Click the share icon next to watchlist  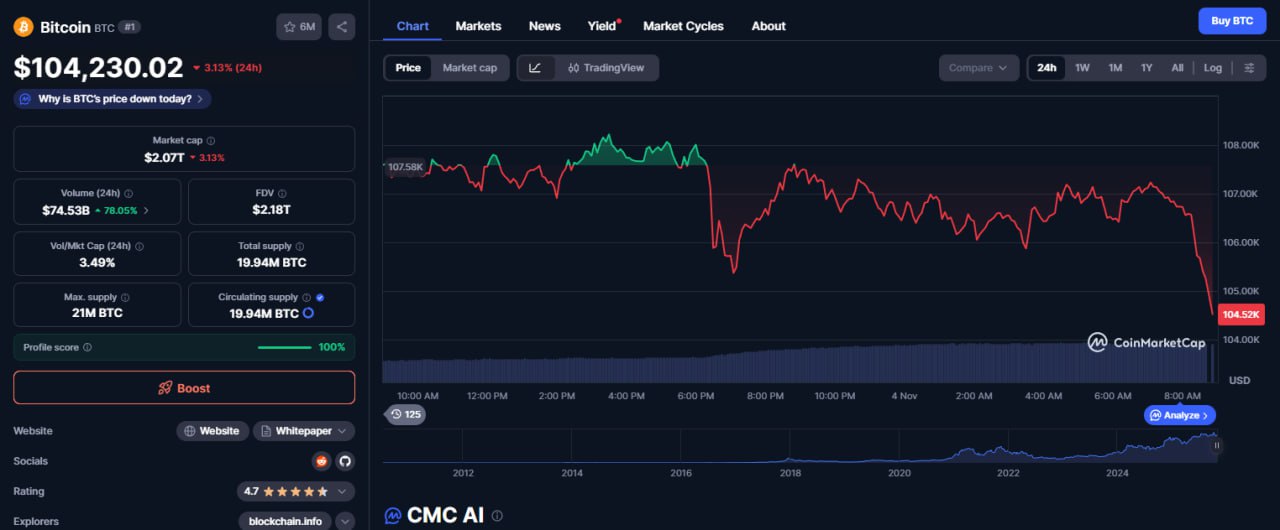[342, 27]
